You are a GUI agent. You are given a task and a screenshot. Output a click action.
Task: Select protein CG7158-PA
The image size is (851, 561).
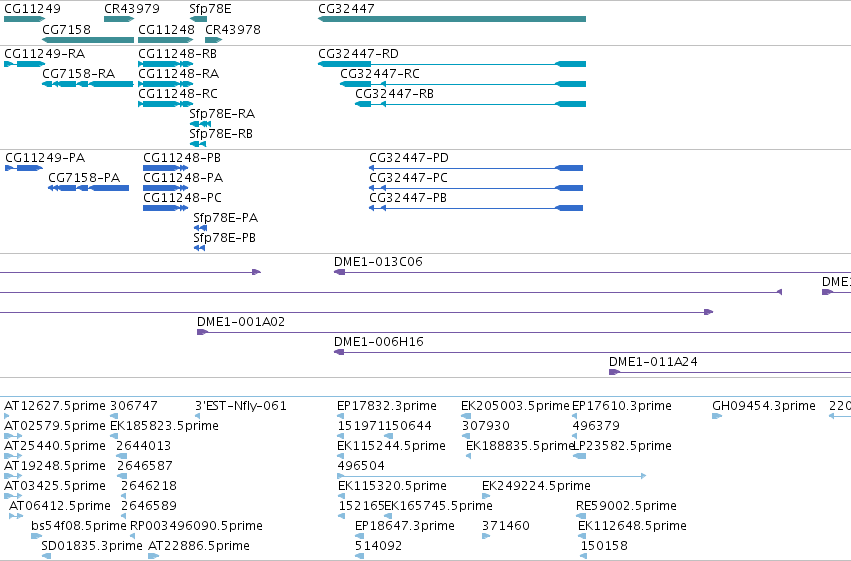point(88,188)
